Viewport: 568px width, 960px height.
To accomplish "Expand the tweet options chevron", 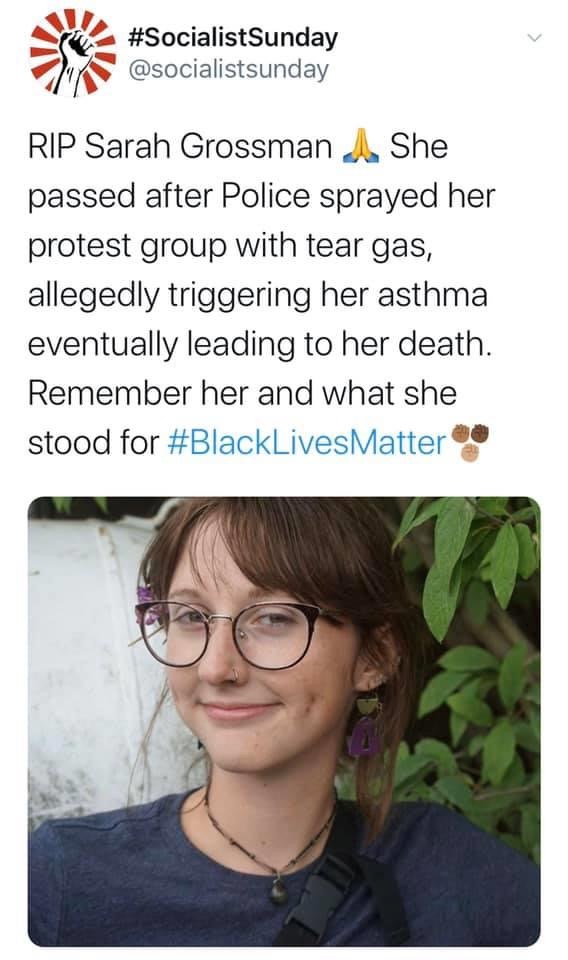I will pyautogui.click(x=536, y=38).
